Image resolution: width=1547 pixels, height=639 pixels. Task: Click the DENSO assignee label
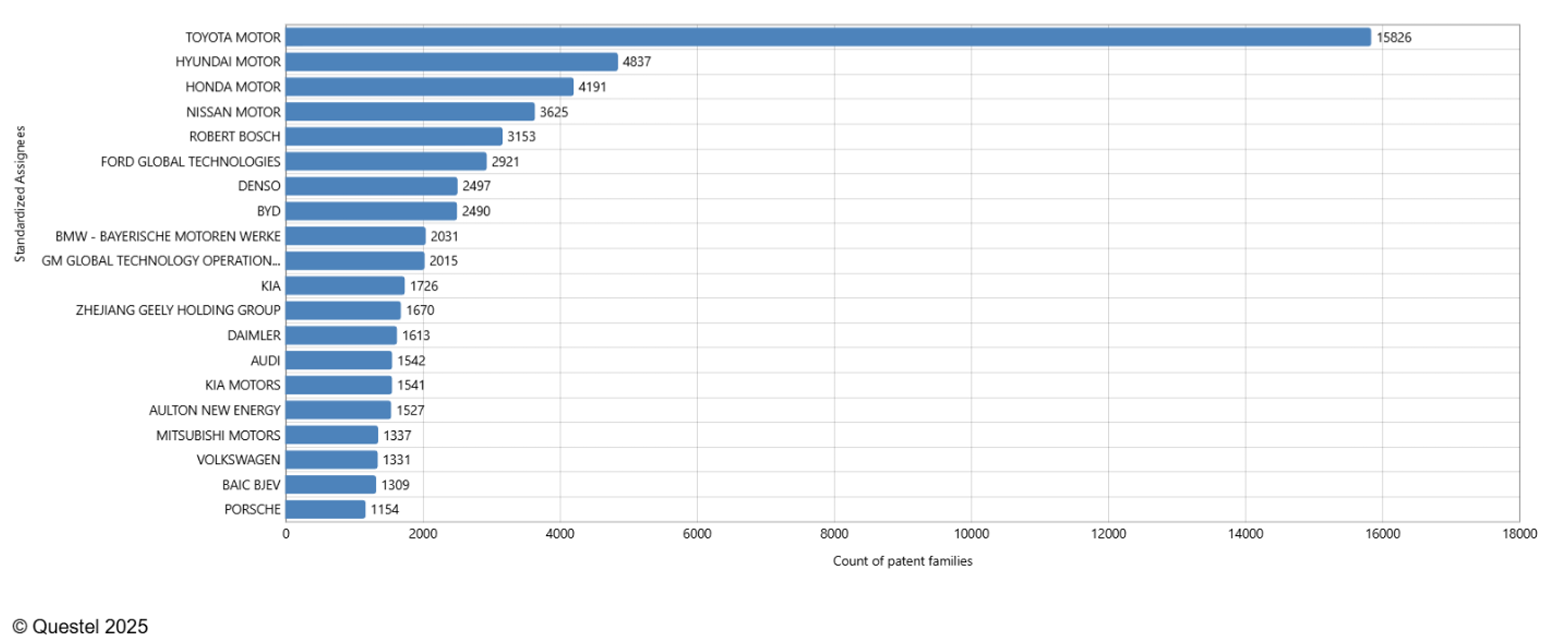259,186
